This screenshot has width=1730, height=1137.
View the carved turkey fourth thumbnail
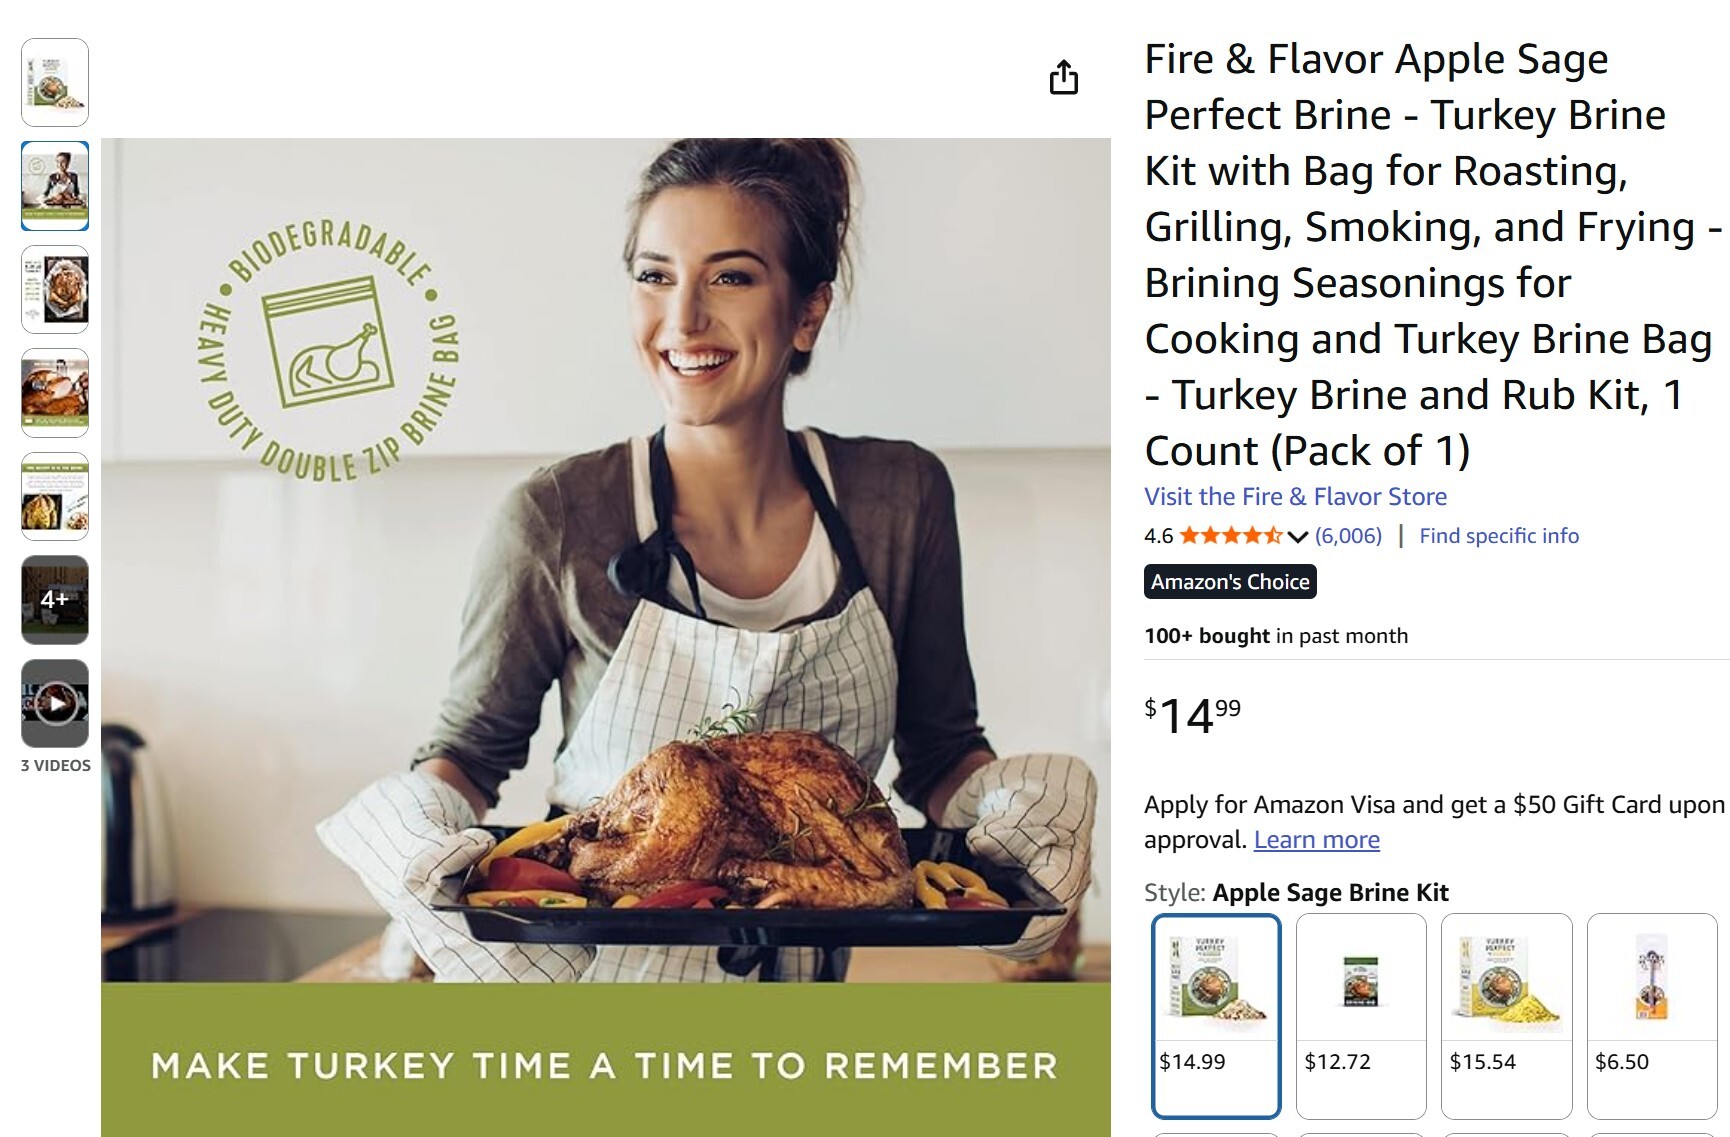coord(55,393)
